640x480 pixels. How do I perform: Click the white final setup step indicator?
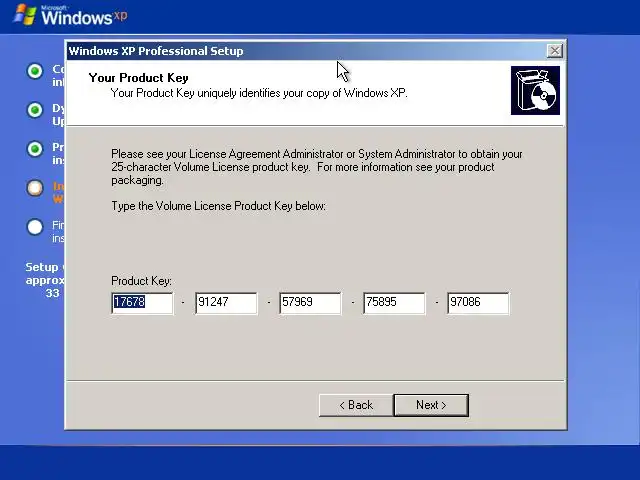(x=35, y=227)
